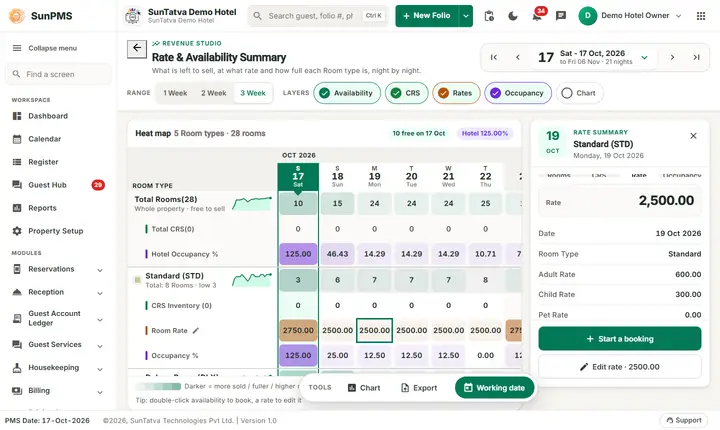Select the 1 Week range
This screenshot has height=430, width=720.
pos(175,93)
